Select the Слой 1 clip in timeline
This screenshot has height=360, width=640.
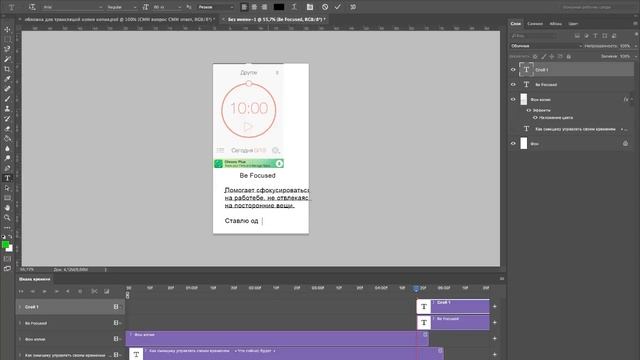[453, 306]
